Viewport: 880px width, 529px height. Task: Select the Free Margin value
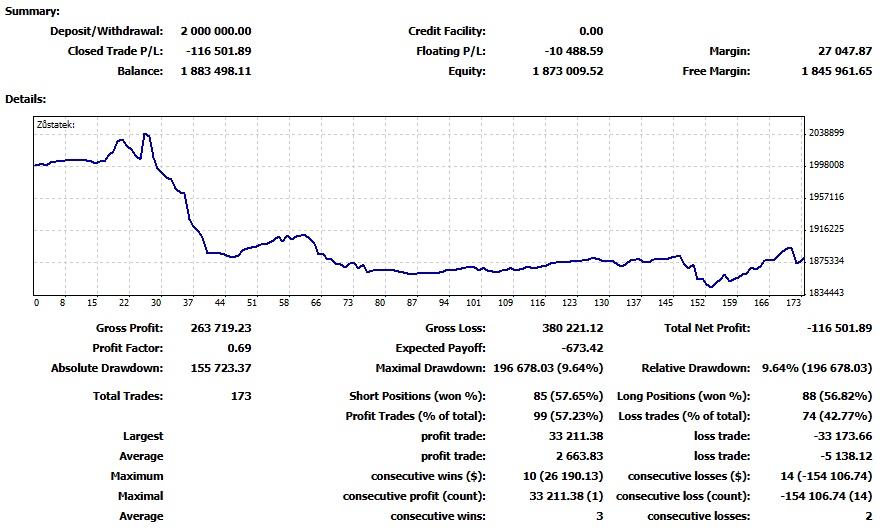pos(836,71)
